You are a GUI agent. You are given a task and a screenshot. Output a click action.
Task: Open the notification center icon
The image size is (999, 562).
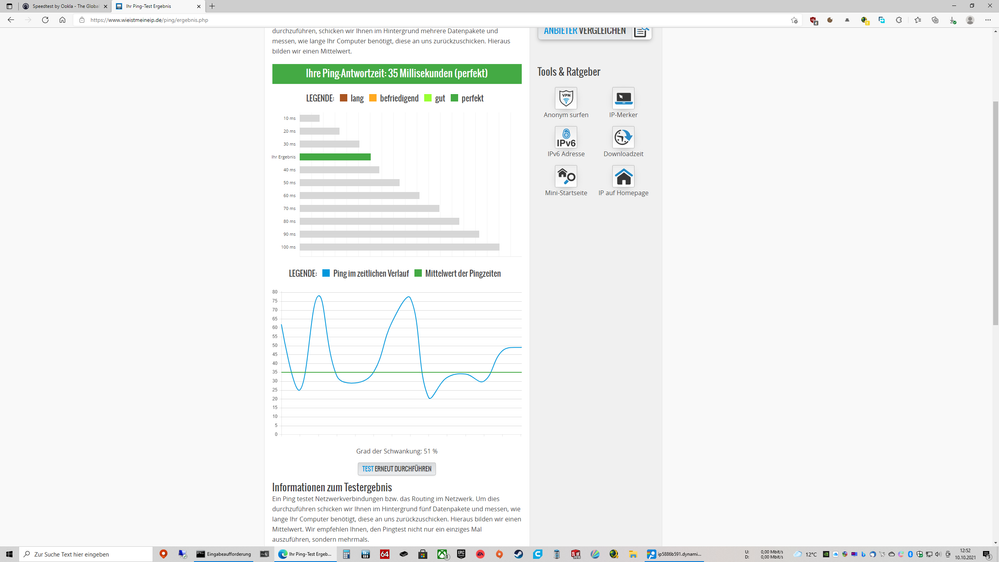(987, 554)
